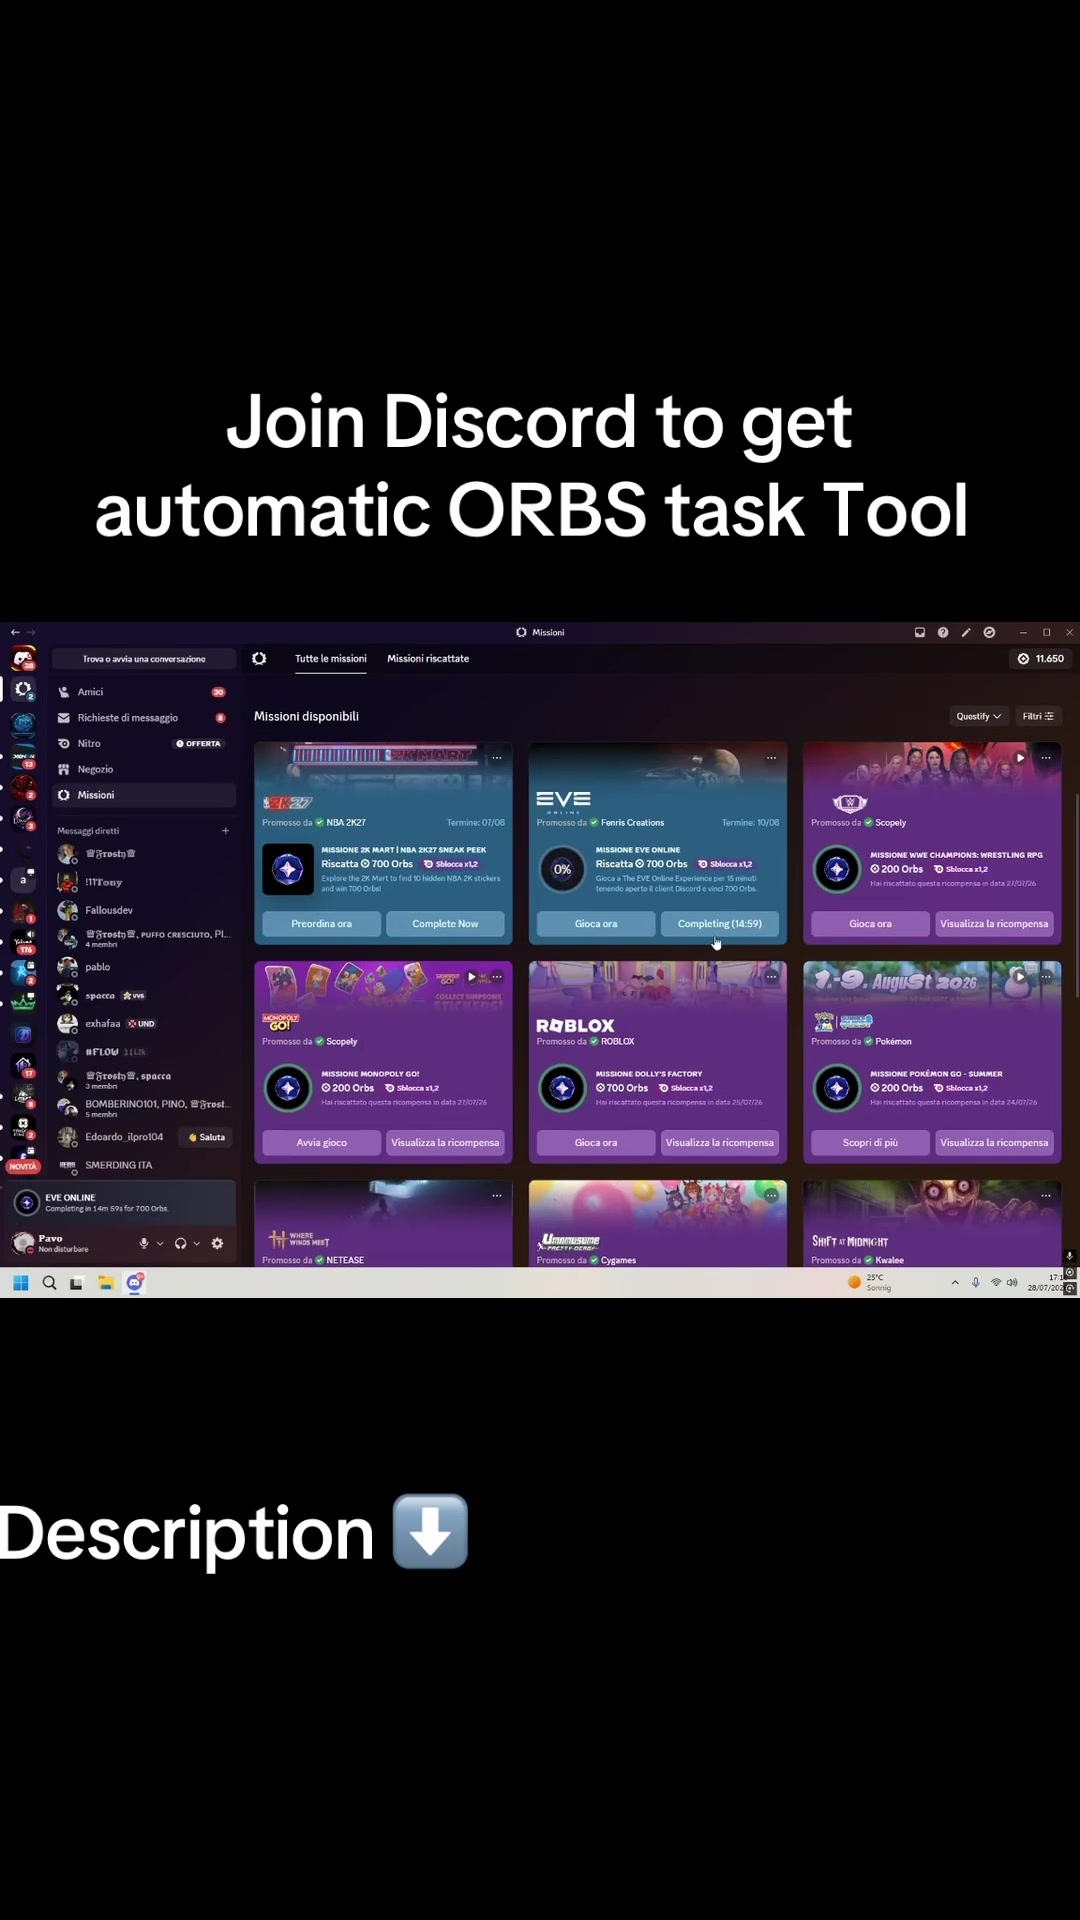Open Richieste di messaggio
The image size is (1080, 1920).
pyautogui.click(x=144, y=718)
